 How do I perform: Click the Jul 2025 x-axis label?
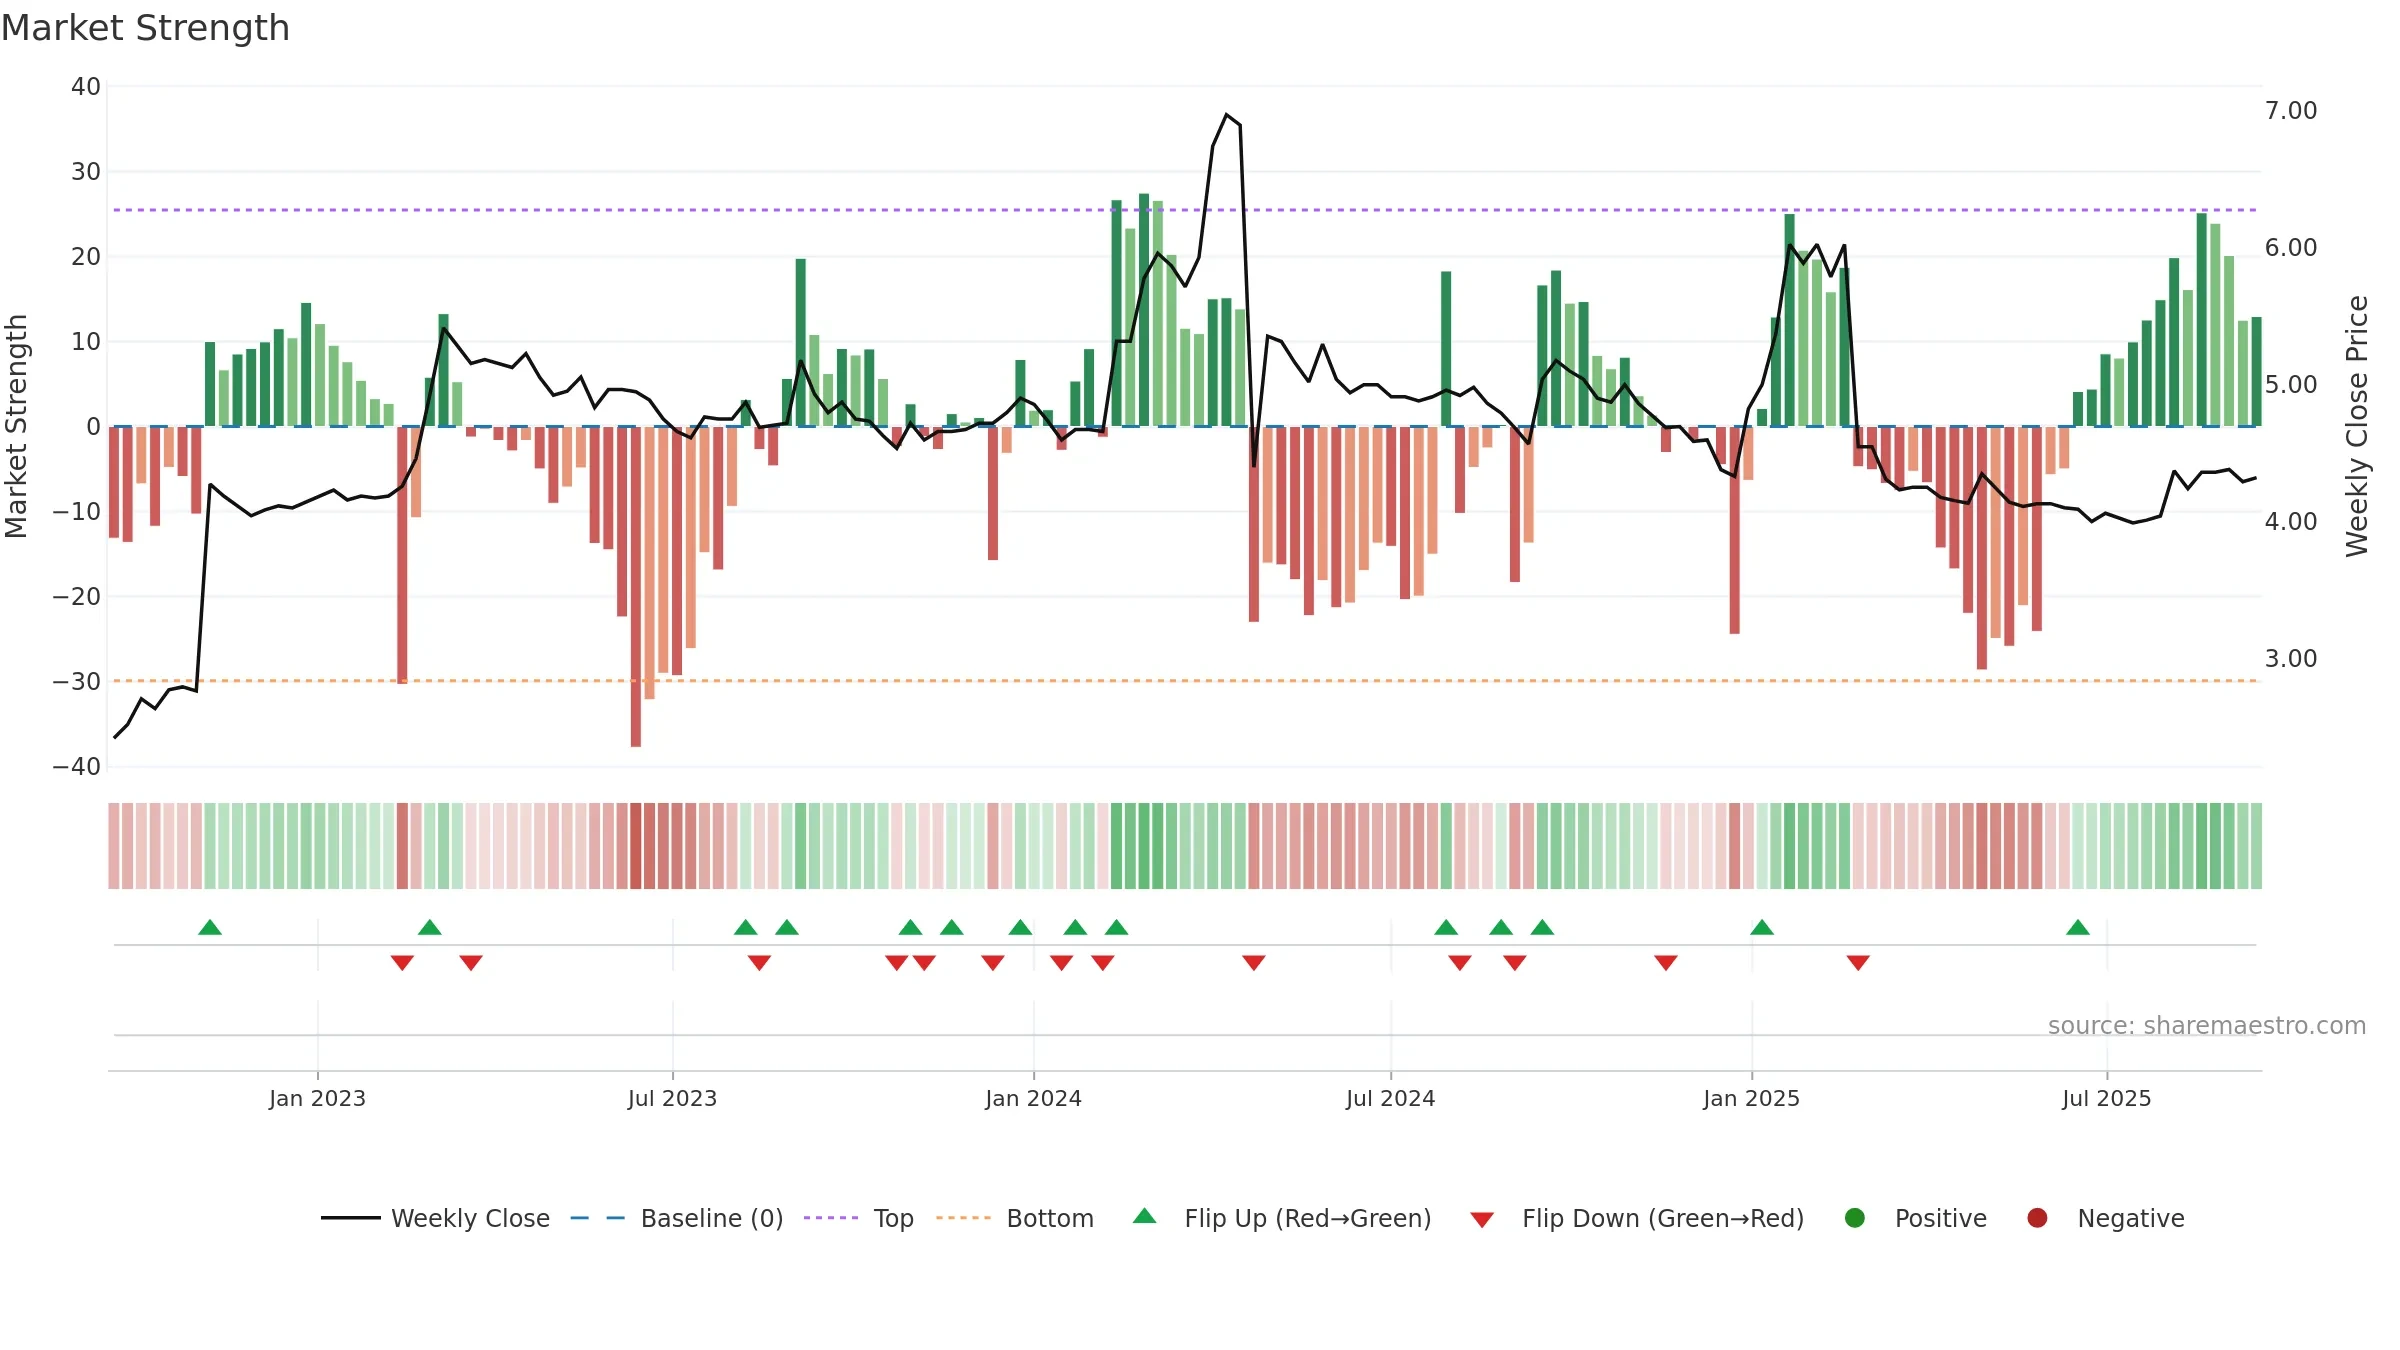point(2106,1098)
